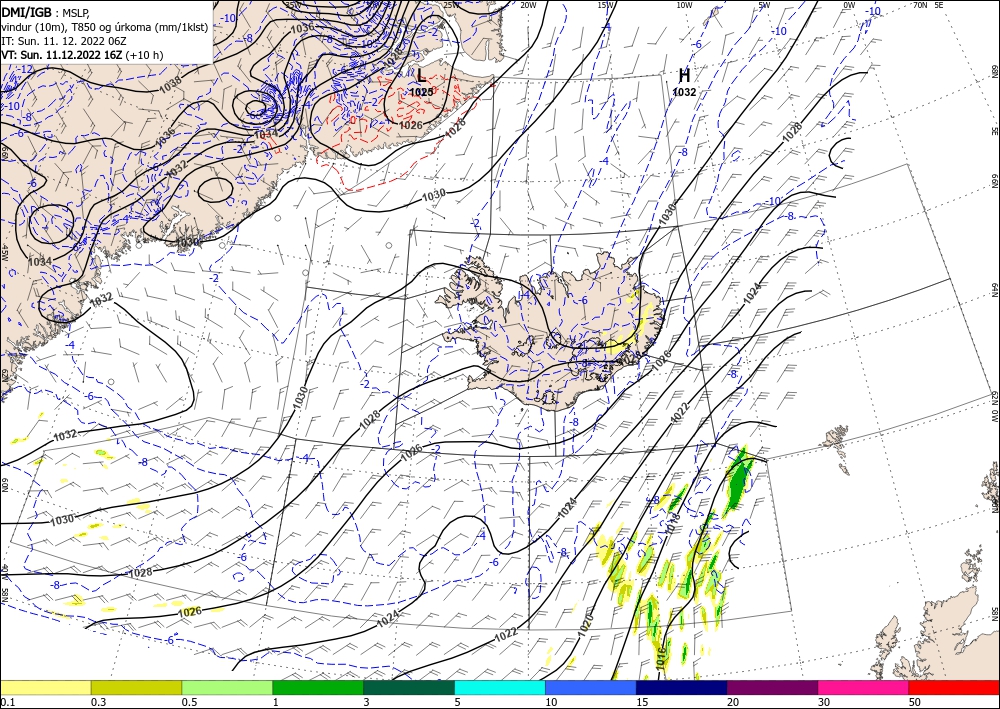Image resolution: width=1000 pixels, height=709 pixels.
Task: Click the blue legend swatch starting at 10
Action: click(x=591, y=687)
